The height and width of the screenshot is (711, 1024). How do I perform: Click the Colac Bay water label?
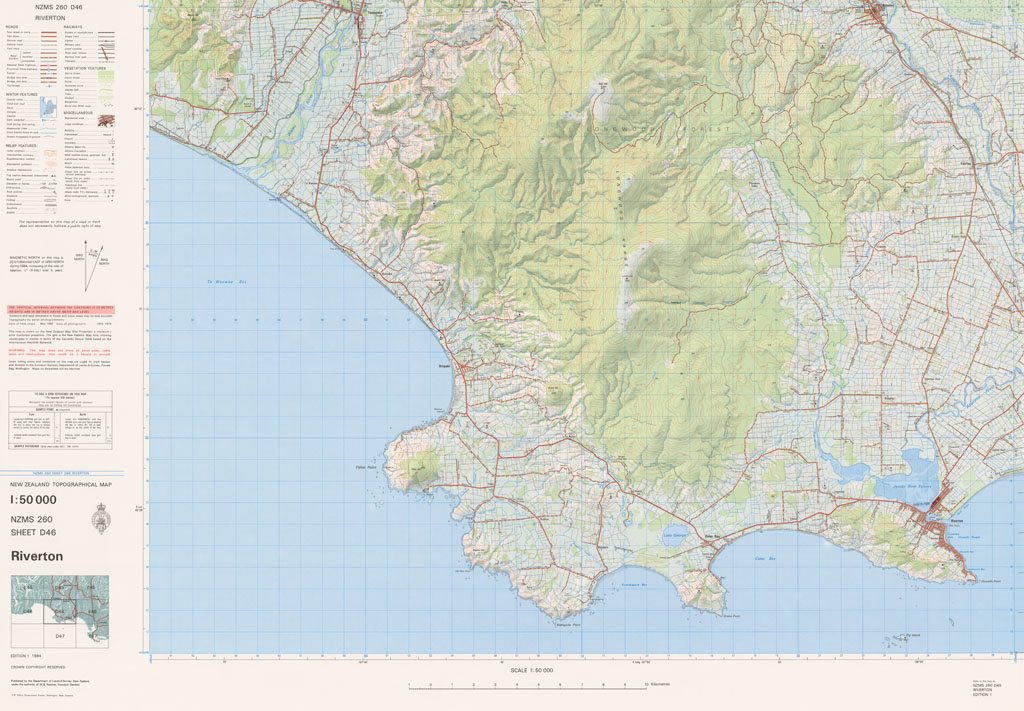[x=765, y=558]
